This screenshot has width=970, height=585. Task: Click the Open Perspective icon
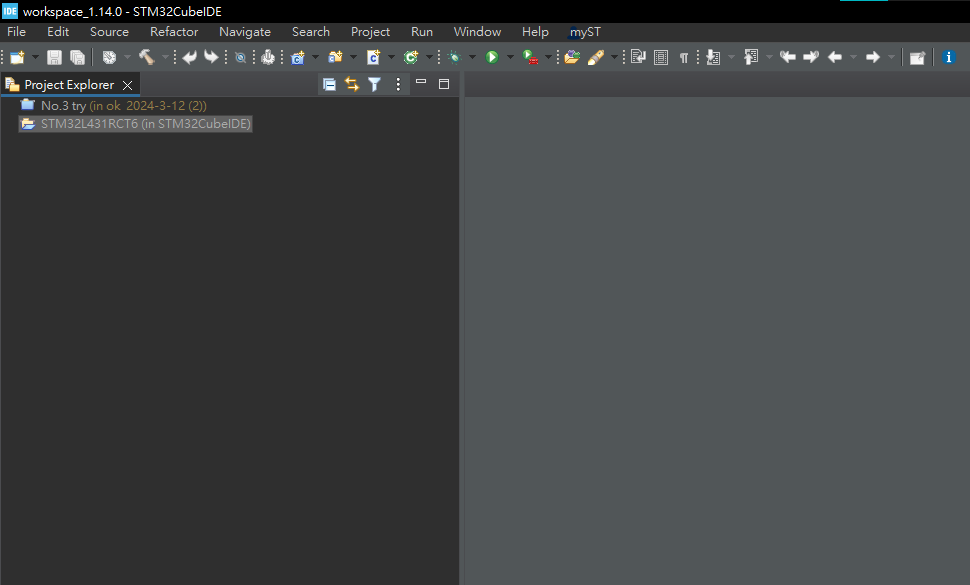pos(917,58)
